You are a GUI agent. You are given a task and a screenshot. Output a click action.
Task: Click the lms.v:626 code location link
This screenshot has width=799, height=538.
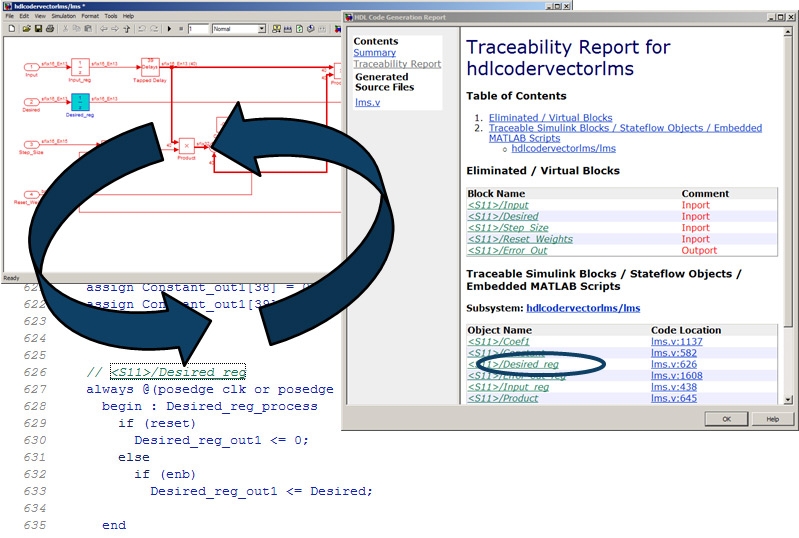[x=670, y=364]
